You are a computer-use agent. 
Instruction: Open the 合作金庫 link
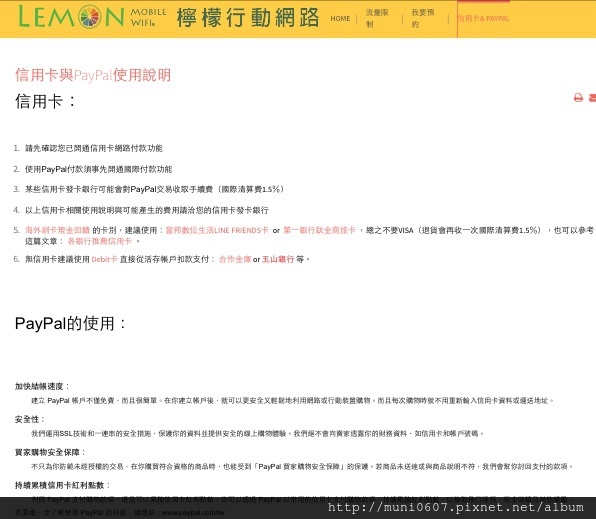click(x=235, y=259)
